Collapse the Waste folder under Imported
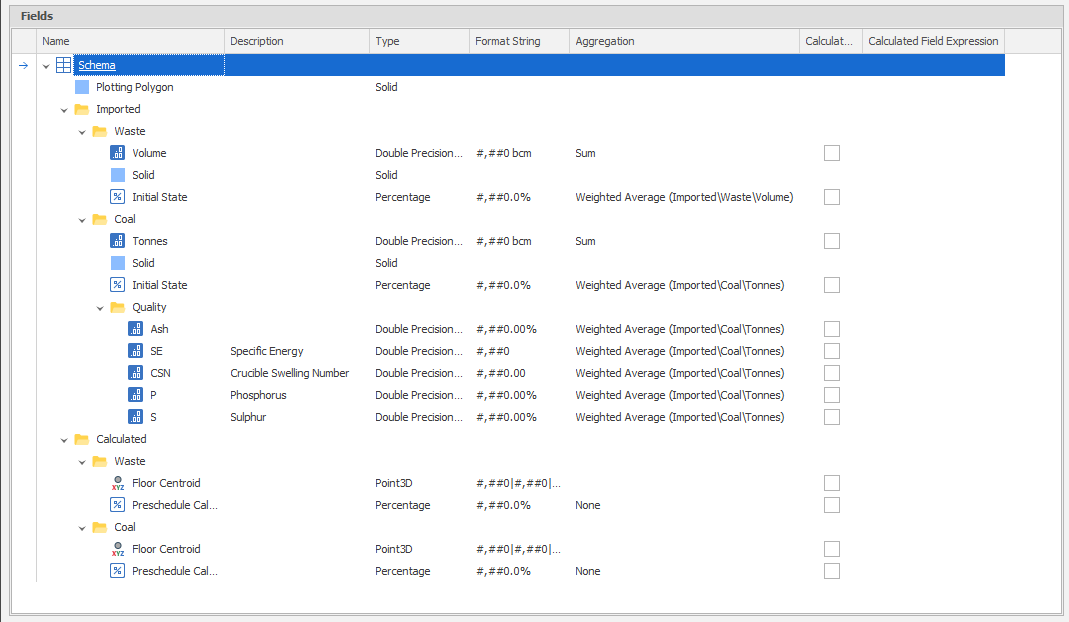 point(82,132)
